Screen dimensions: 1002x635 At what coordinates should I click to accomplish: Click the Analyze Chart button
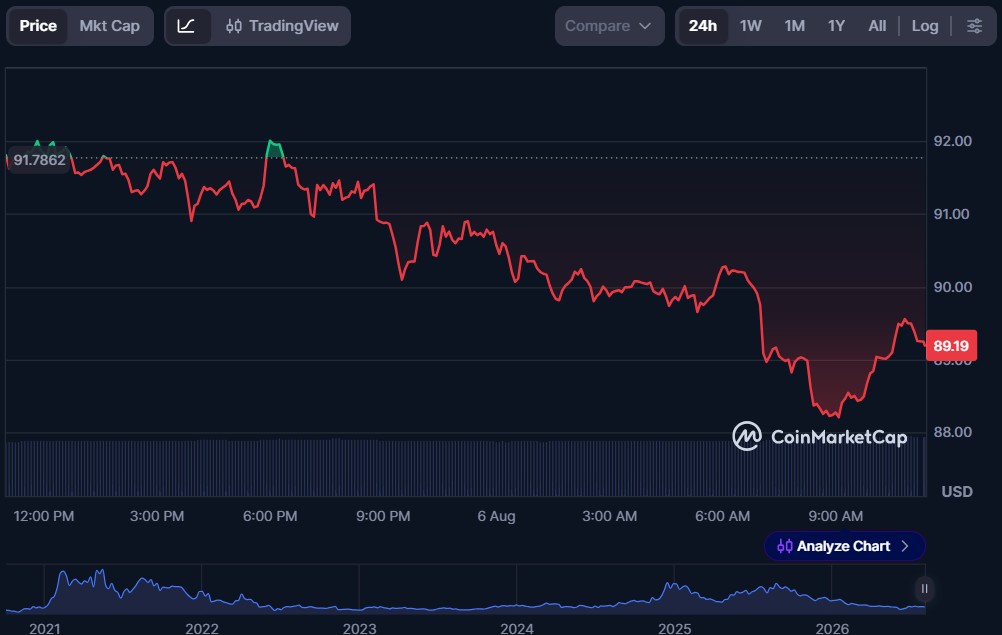tap(844, 546)
